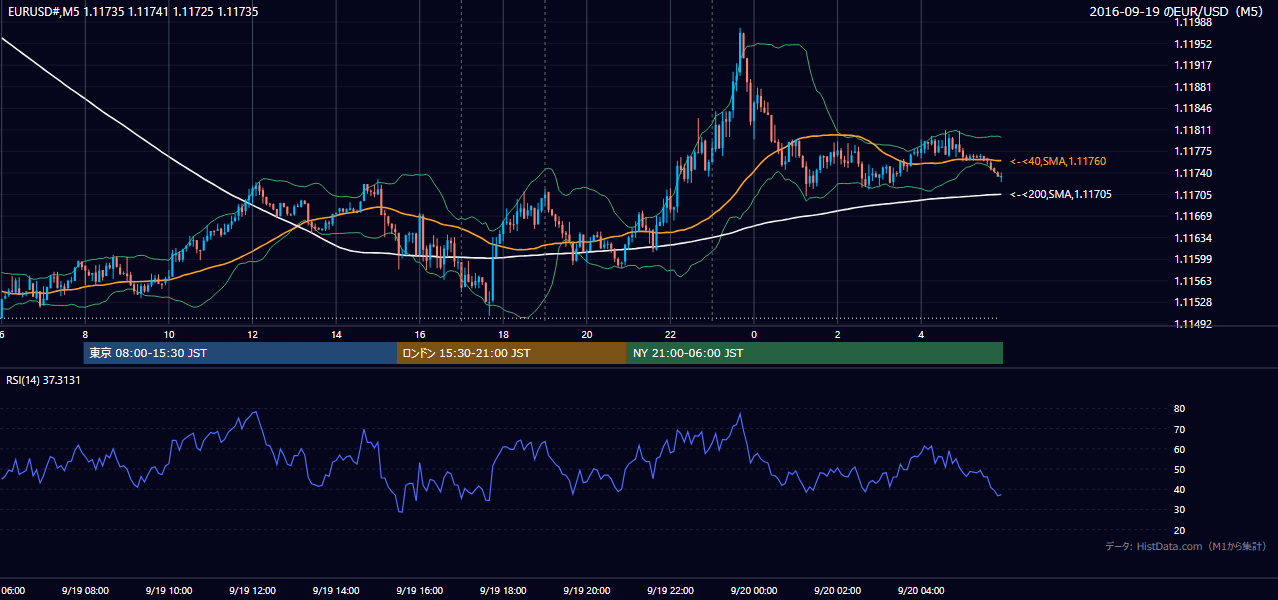This screenshot has height=600, width=1278.
Task: Click the ロンドン 15:30-21:00 JST session bar
Action: pos(512,353)
